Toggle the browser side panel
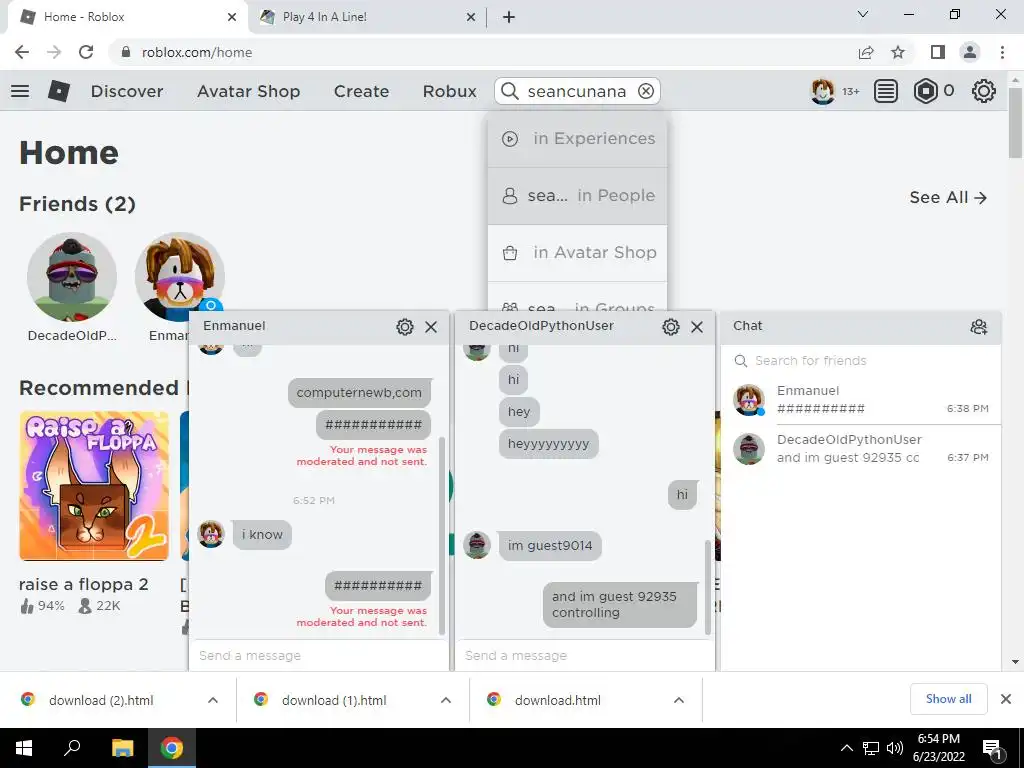This screenshot has width=1024, height=768. click(x=938, y=52)
